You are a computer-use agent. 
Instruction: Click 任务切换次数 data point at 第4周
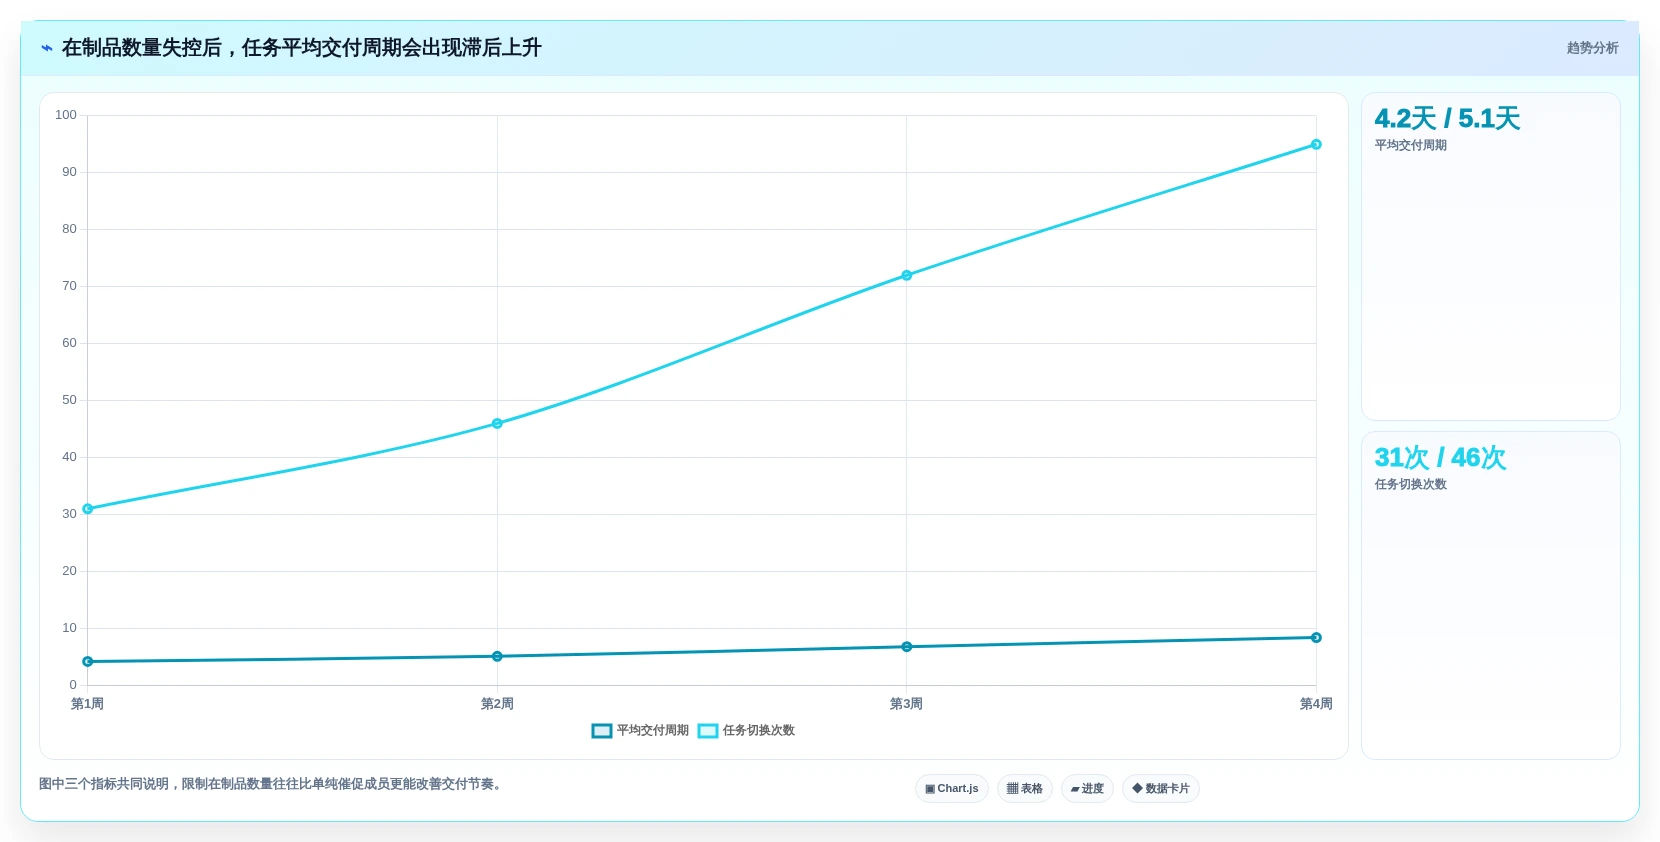click(x=1316, y=145)
